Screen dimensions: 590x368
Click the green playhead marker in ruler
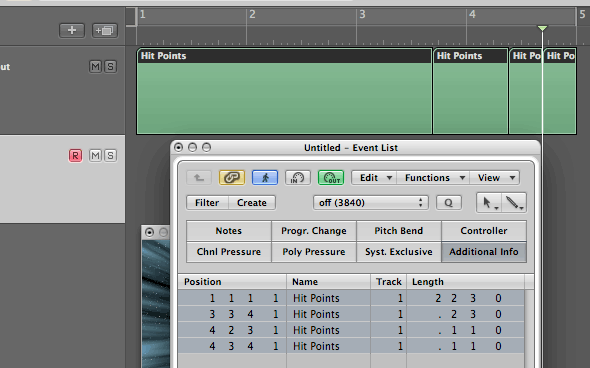click(542, 28)
